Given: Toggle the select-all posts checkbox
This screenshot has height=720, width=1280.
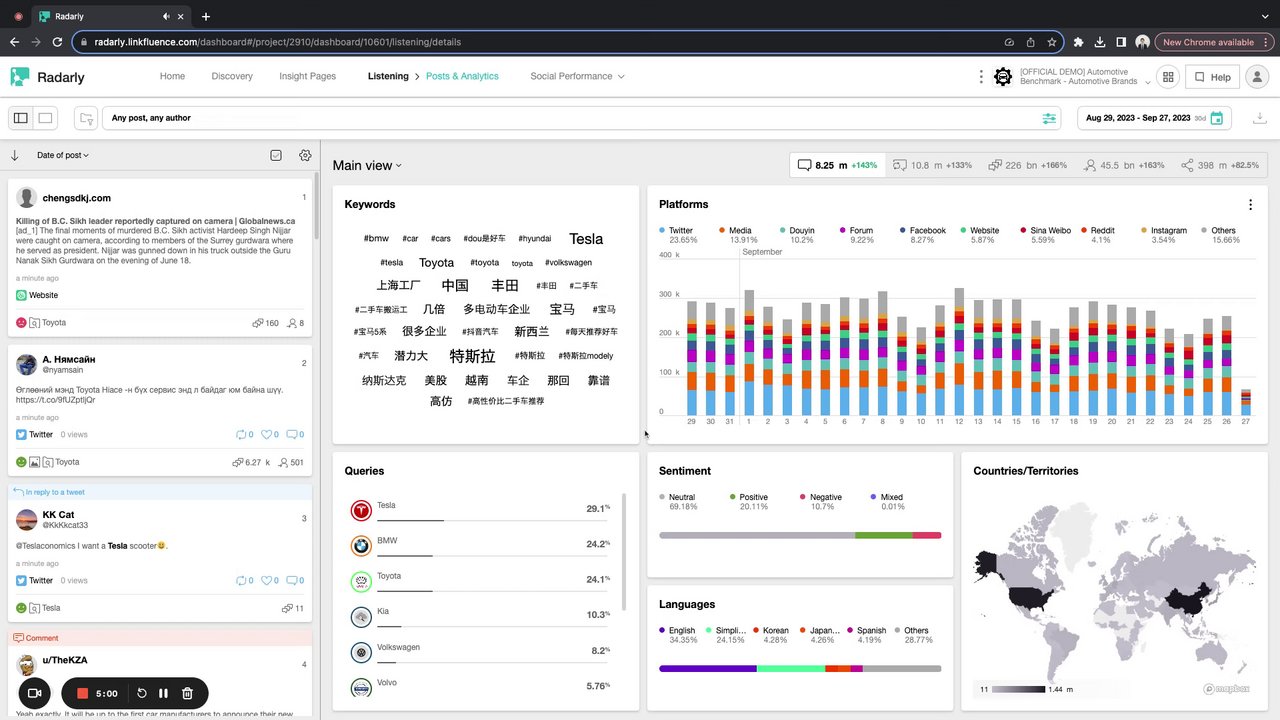Looking at the screenshot, I should pos(277,155).
